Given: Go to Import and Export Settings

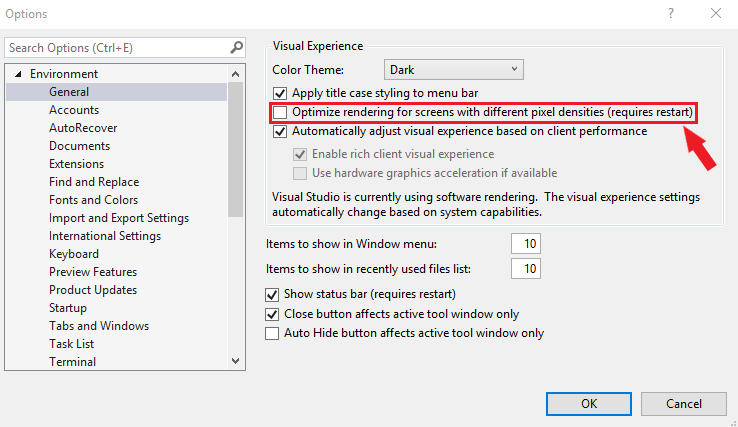Looking at the screenshot, I should 119,218.
